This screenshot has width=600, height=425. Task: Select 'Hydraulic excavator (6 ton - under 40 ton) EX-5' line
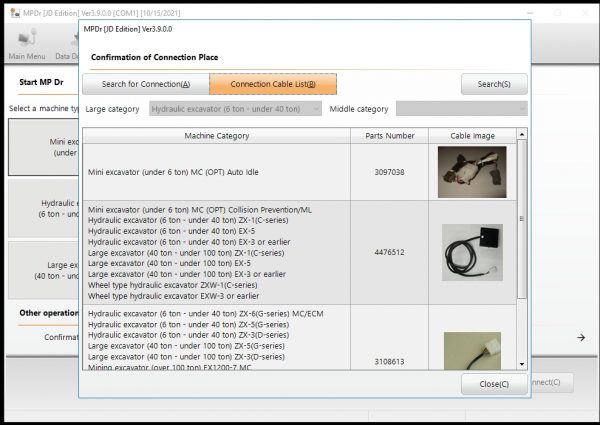[x=171, y=231]
